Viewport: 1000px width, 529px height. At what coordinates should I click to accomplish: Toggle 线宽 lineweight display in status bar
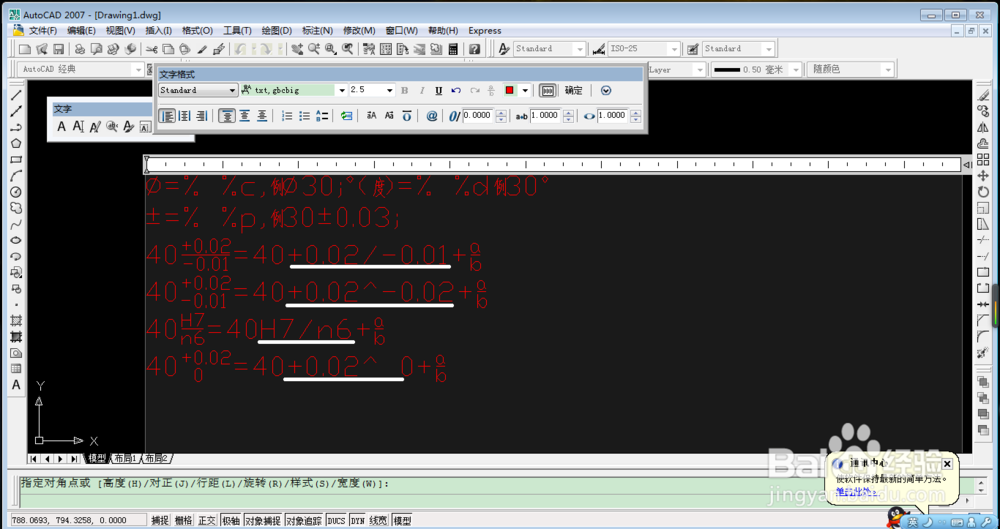[378, 521]
